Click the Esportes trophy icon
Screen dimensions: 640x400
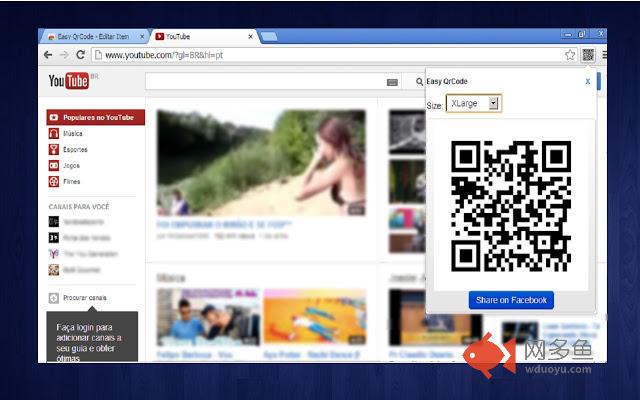point(53,149)
